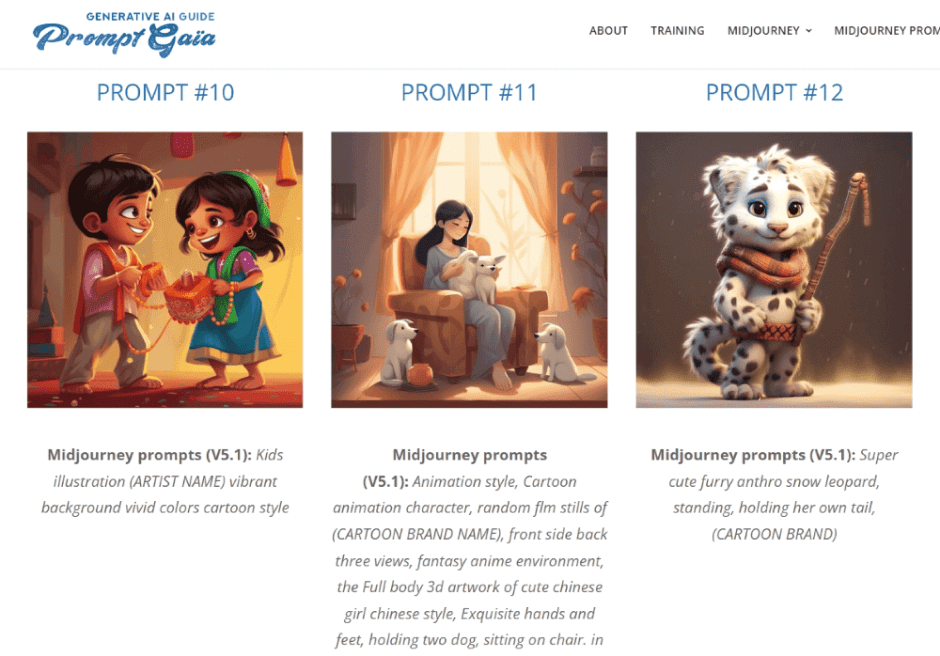The width and height of the screenshot is (940, 656).
Task: Open the girl with dogs image
Action: [x=469, y=270]
